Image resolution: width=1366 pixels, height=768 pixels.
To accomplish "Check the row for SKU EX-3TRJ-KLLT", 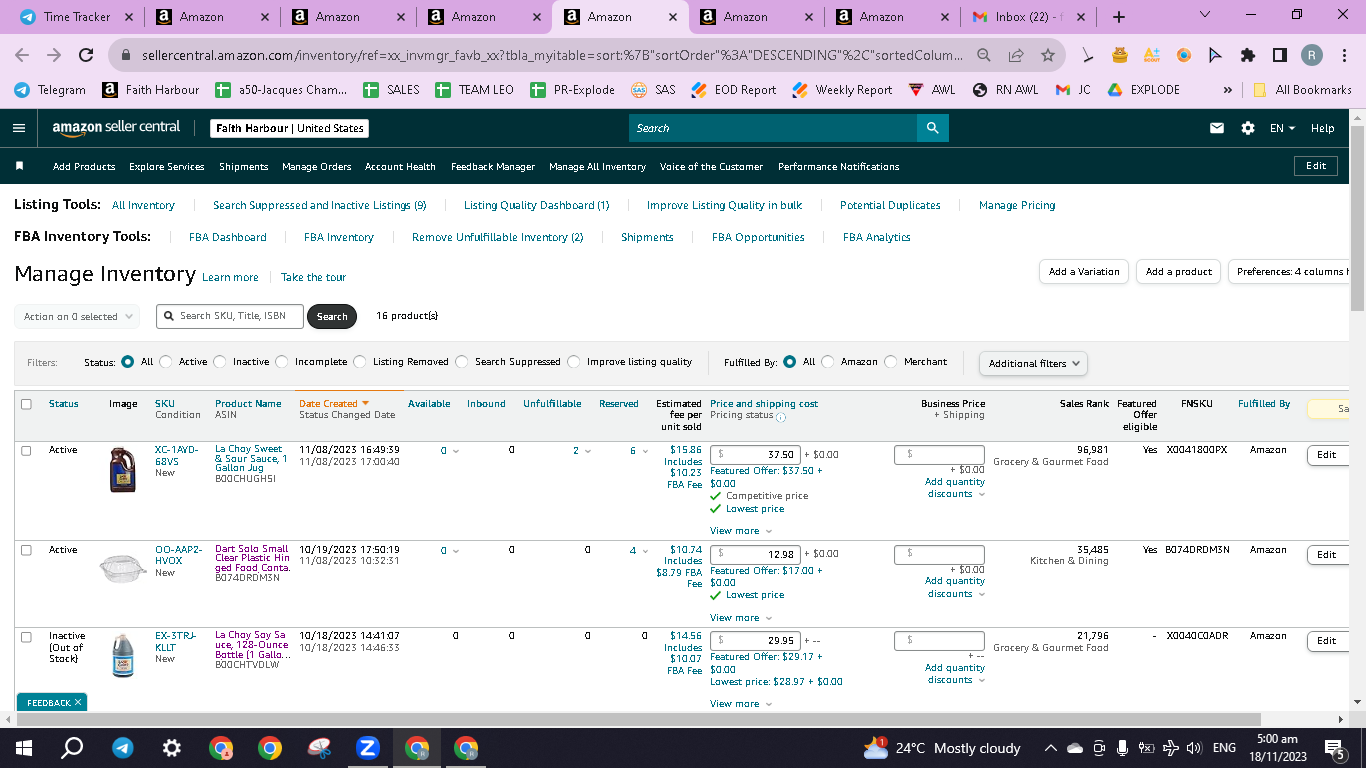I will click(x=26, y=637).
